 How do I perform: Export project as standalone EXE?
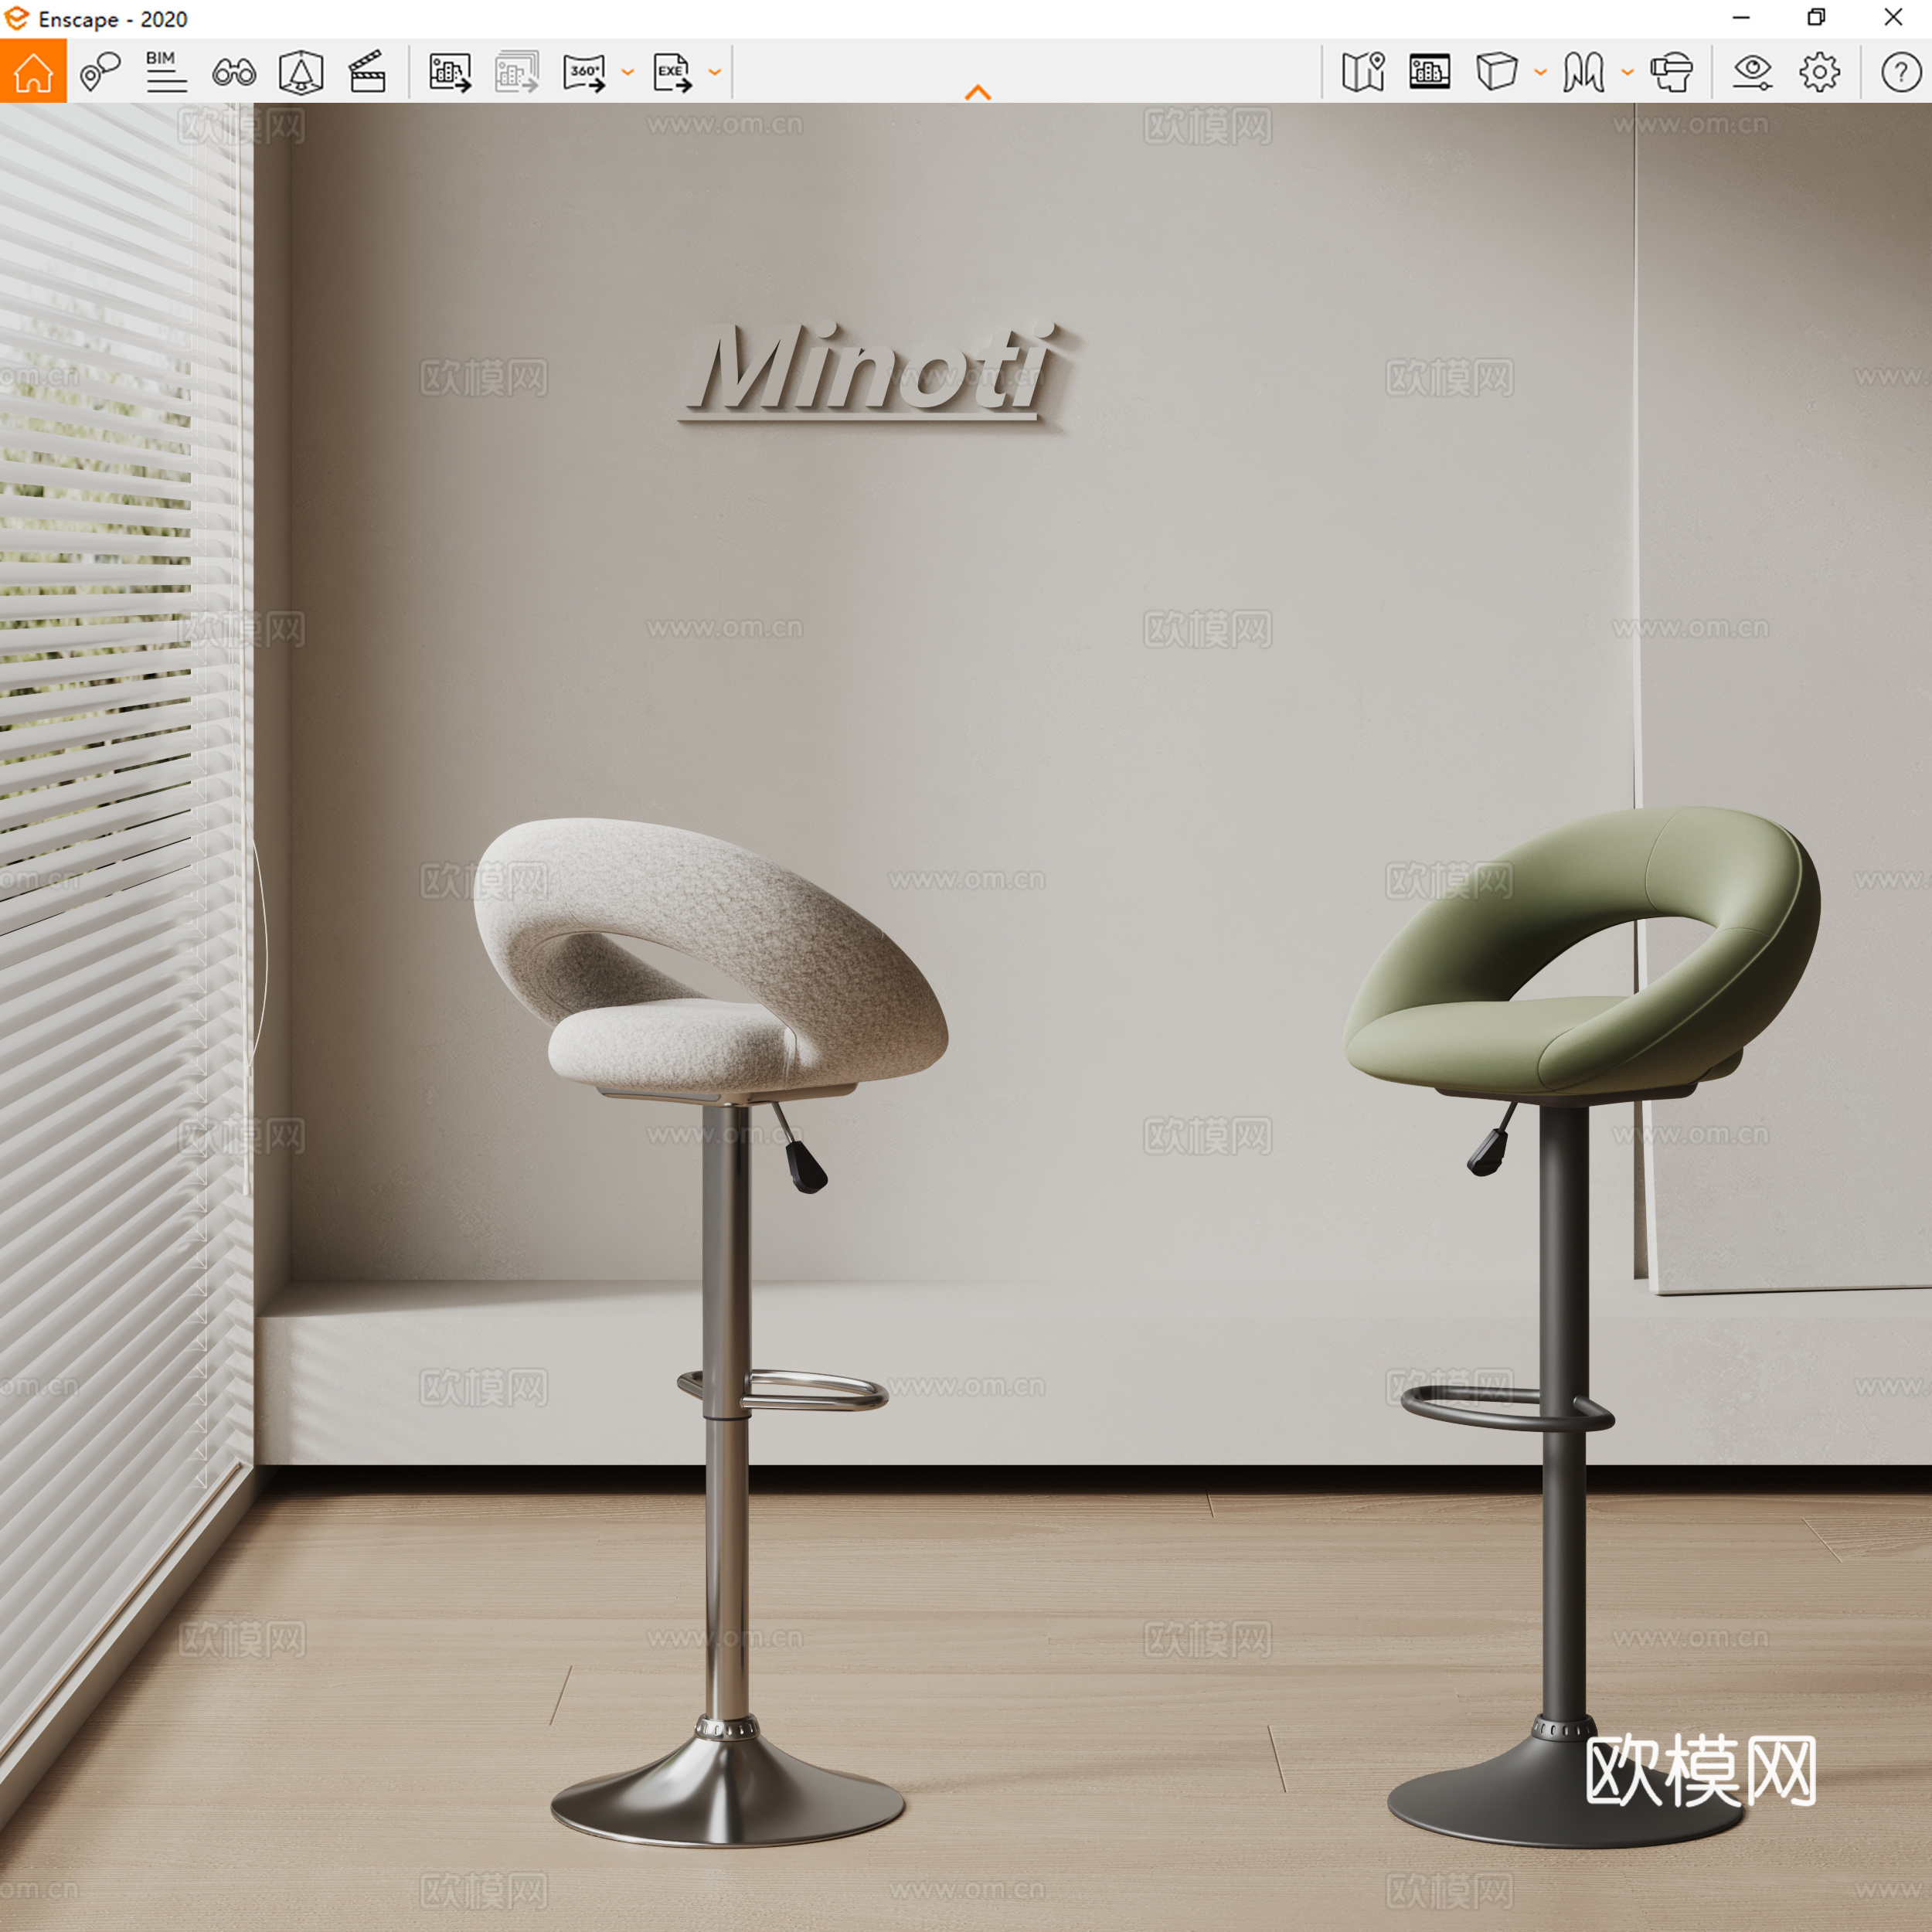point(671,72)
